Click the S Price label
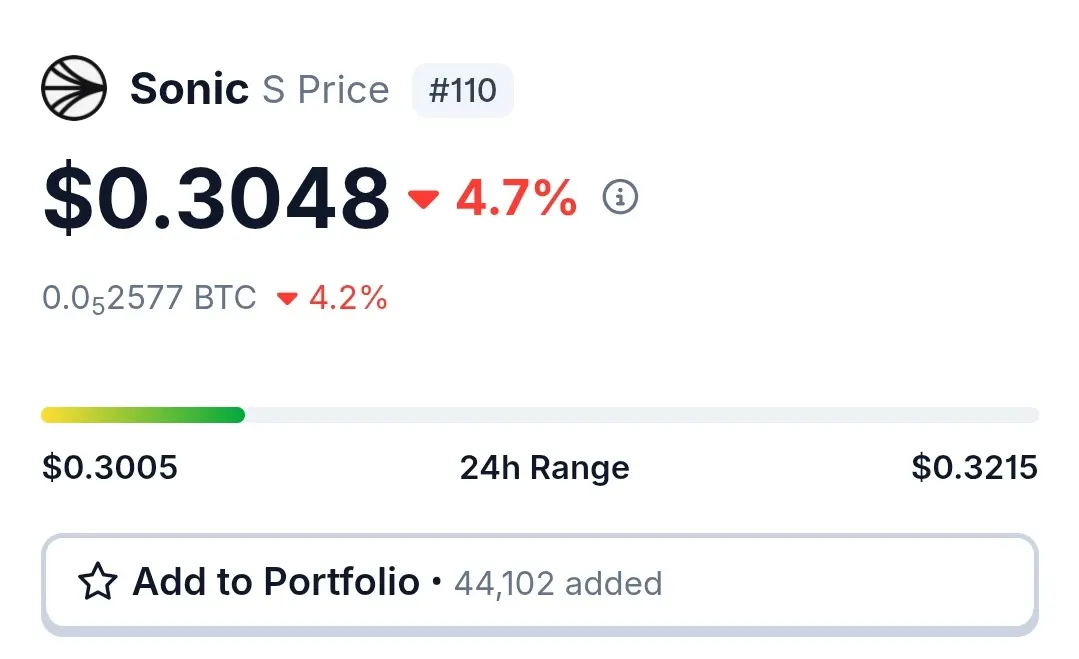This screenshot has height=659, width=1079. [325, 90]
